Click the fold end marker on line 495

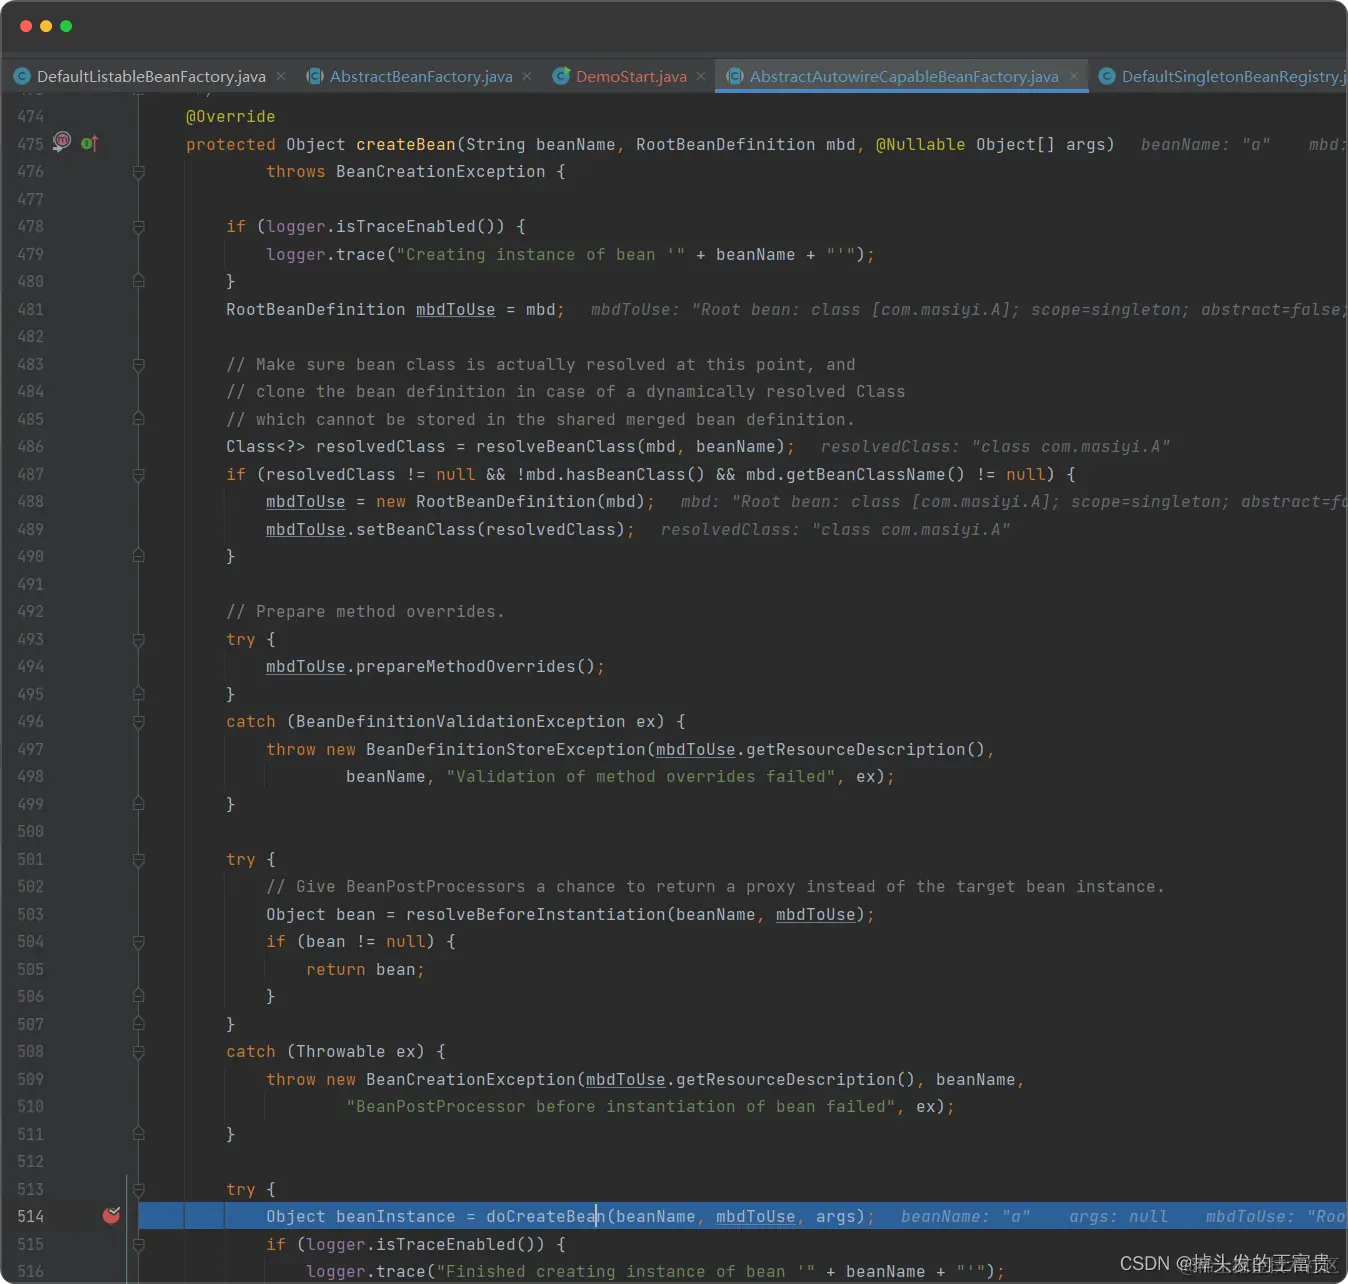coord(139,694)
